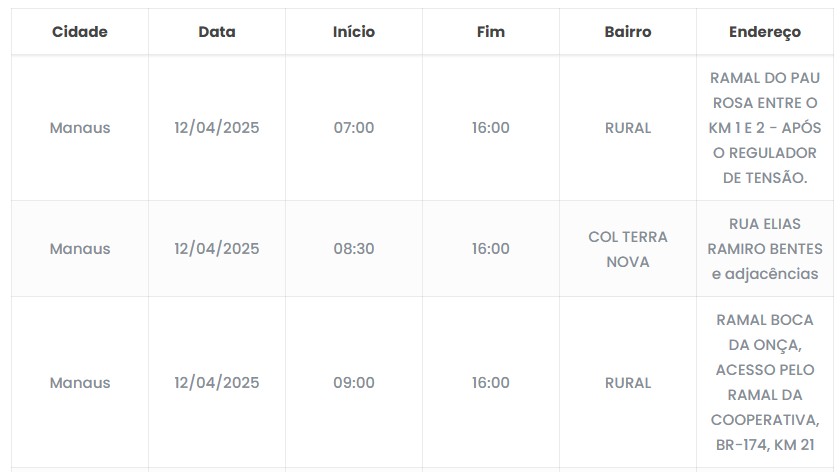
Task: Select the COL TERRA NOVA neighborhood cell
Action: pos(628,250)
